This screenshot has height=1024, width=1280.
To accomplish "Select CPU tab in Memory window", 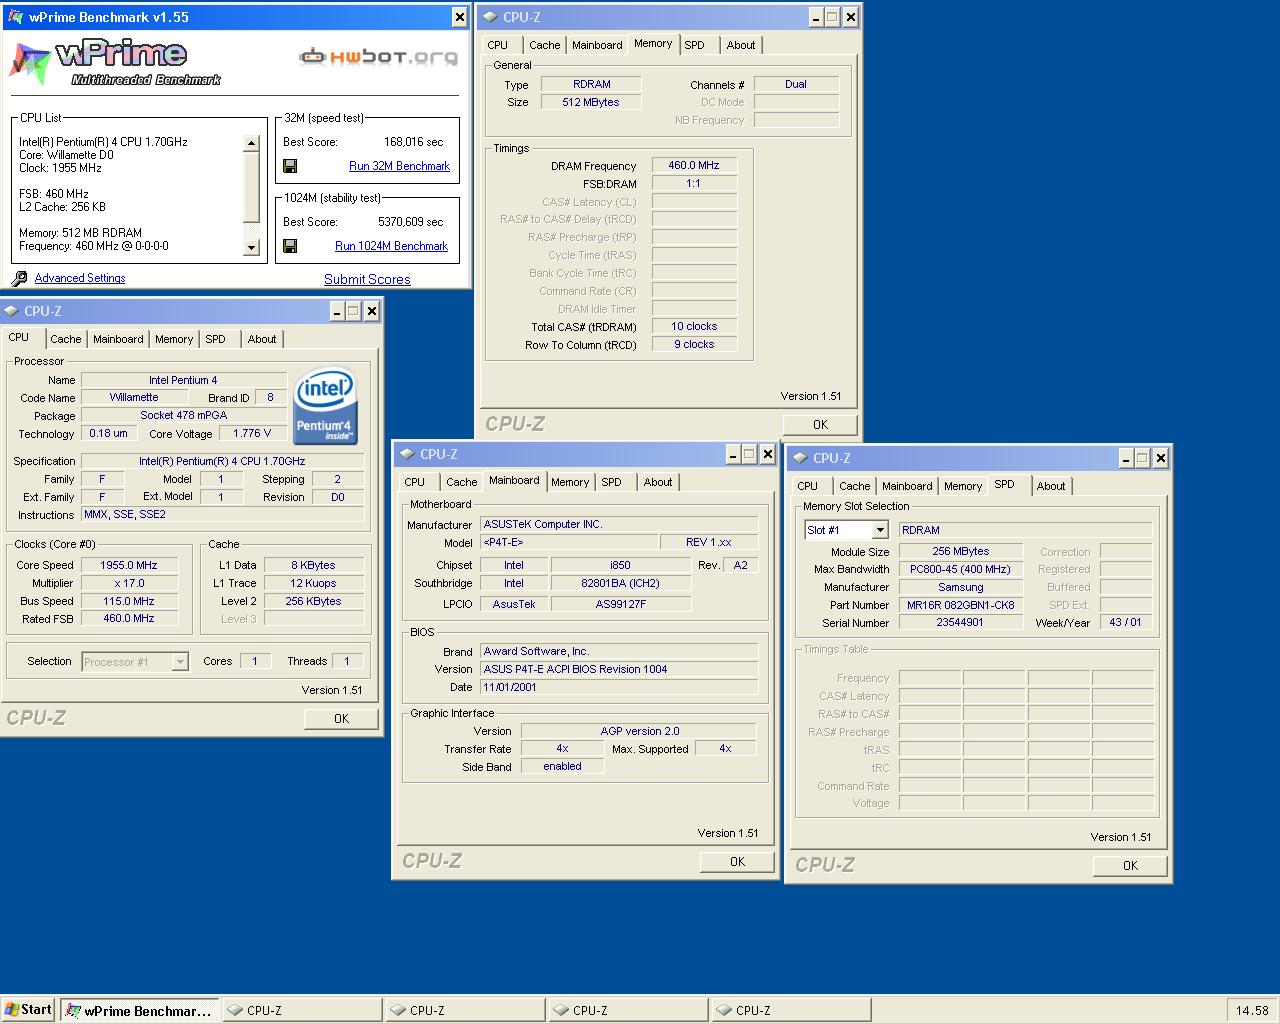I will click(x=498, y=45).
